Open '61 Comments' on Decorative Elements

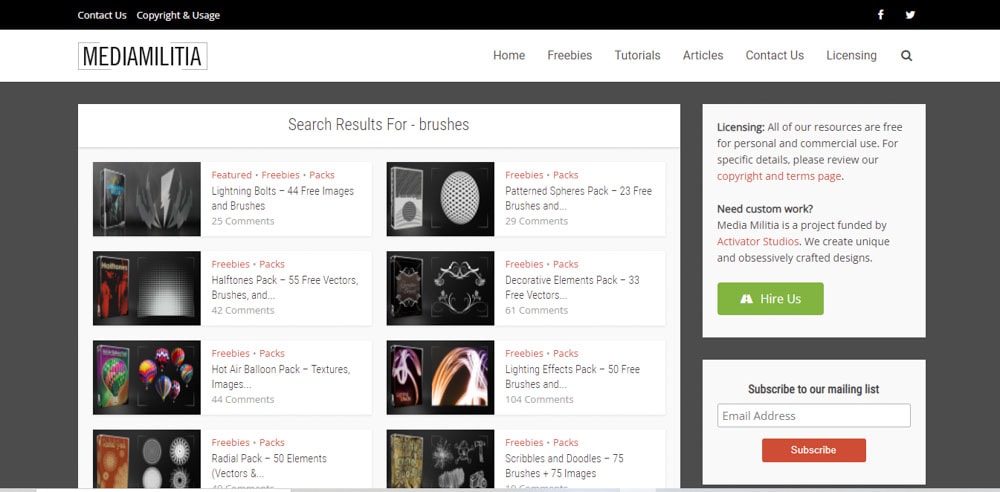[536, 311]
